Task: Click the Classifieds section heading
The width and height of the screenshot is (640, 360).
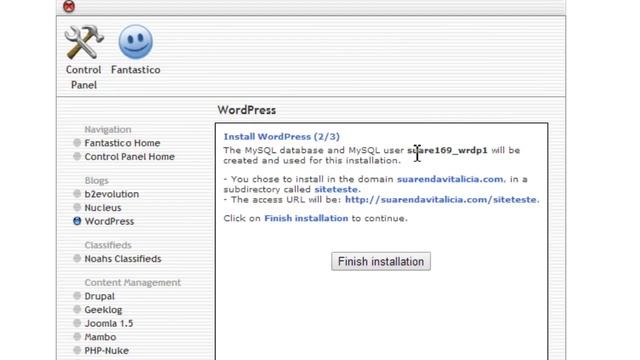Action: [x=108, y=245]
